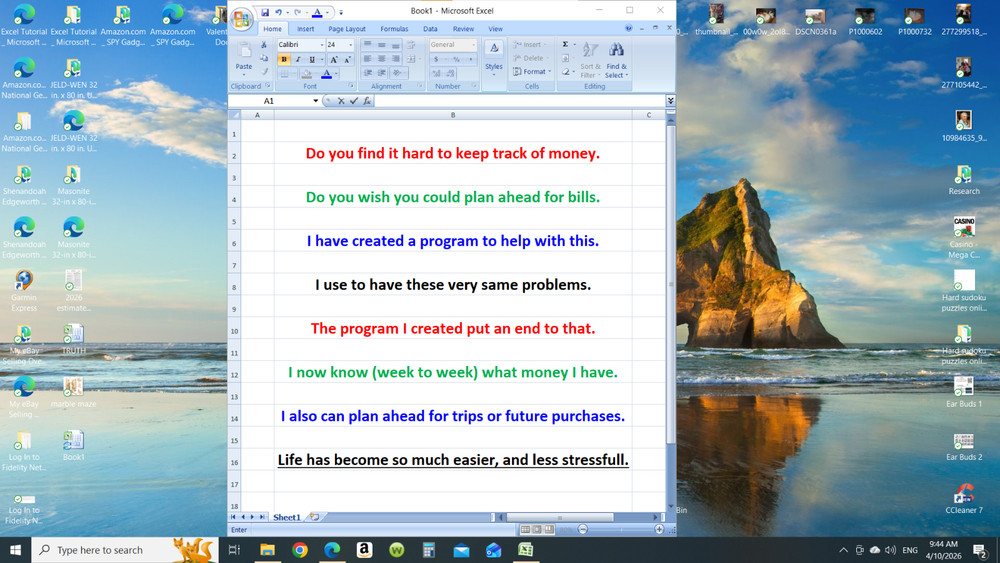
Task: Click the Merge & Center icon
Action: click(411, 59)
